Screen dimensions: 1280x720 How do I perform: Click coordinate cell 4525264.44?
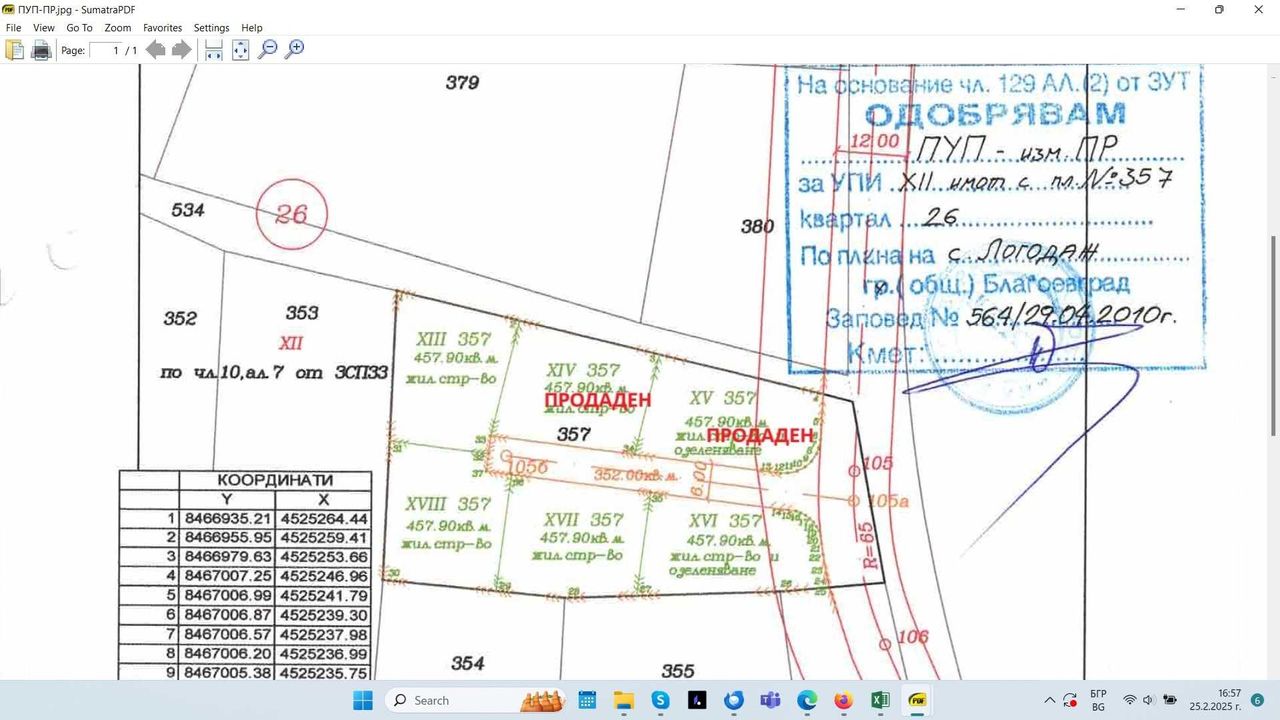coord(324,519)
